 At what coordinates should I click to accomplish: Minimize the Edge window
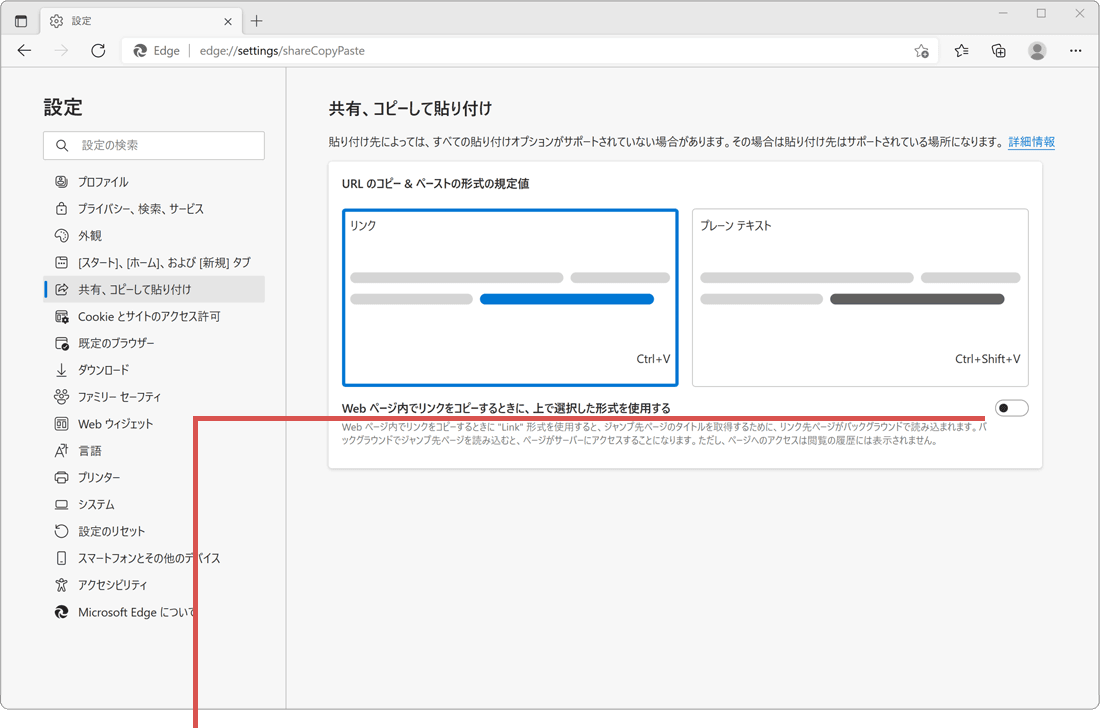pos(1003,13)
